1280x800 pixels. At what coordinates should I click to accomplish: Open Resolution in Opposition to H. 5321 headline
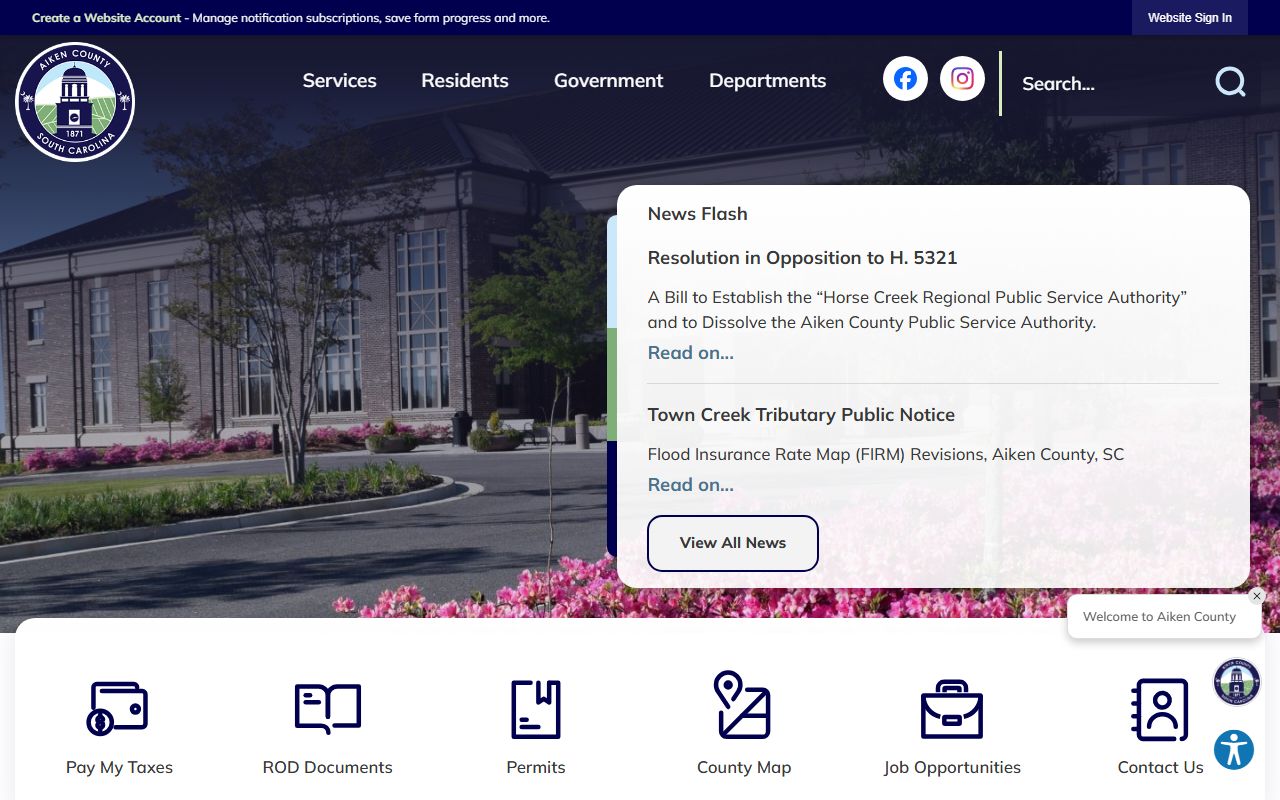point(803,258)
